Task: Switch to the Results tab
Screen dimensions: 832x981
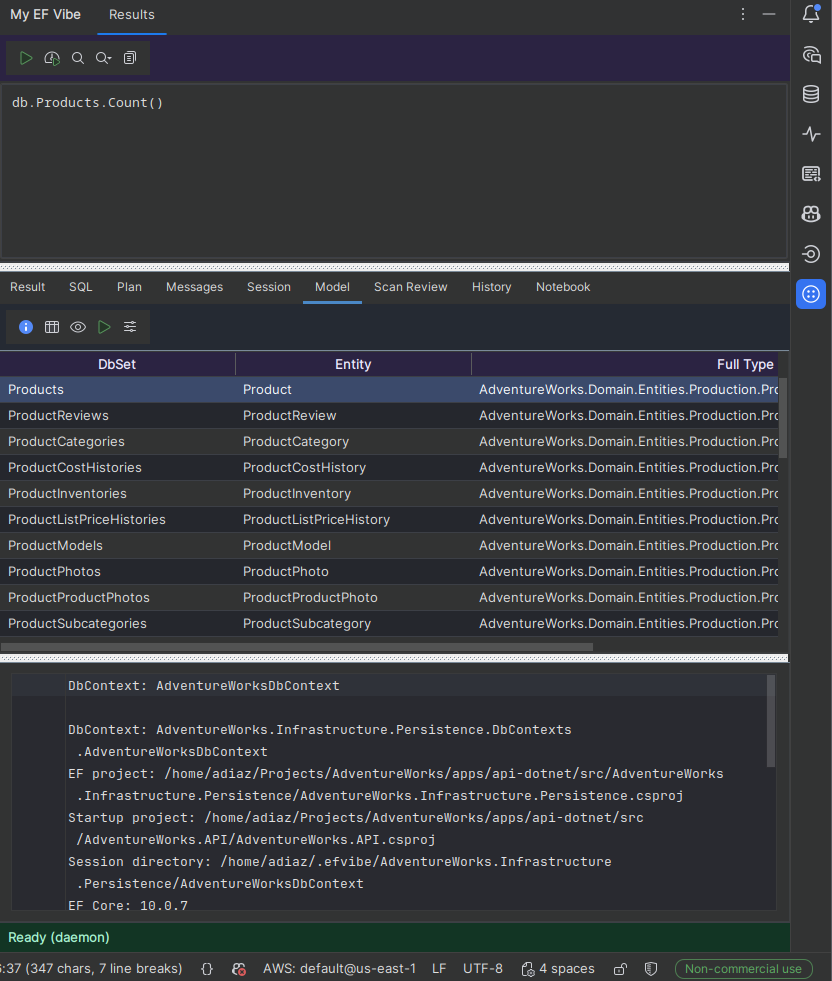Action: pyautogui.click(x=131, y=14)
